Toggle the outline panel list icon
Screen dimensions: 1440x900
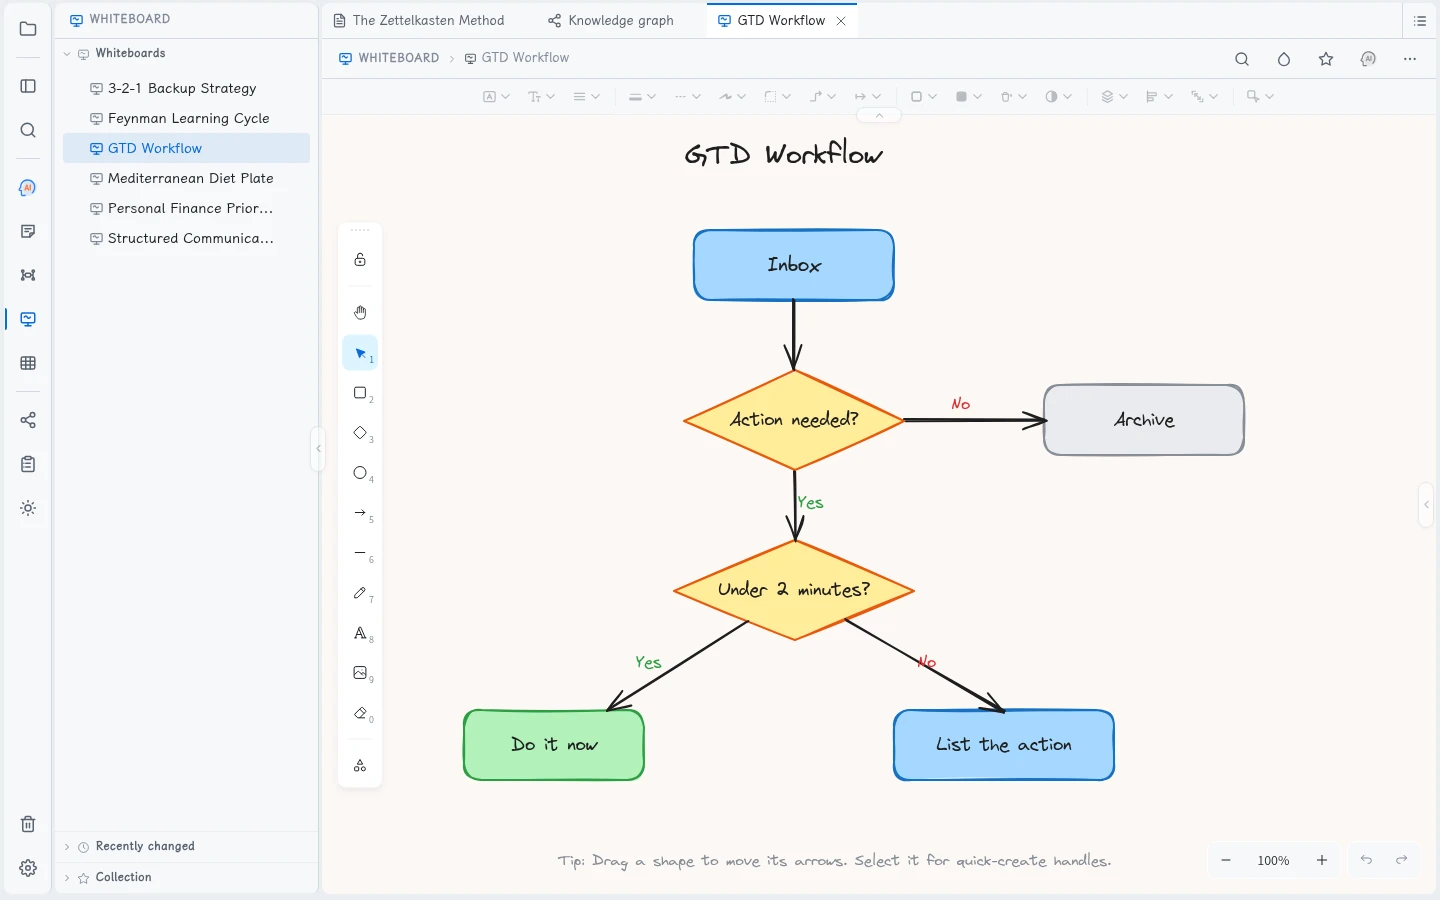coord(1420,21)
